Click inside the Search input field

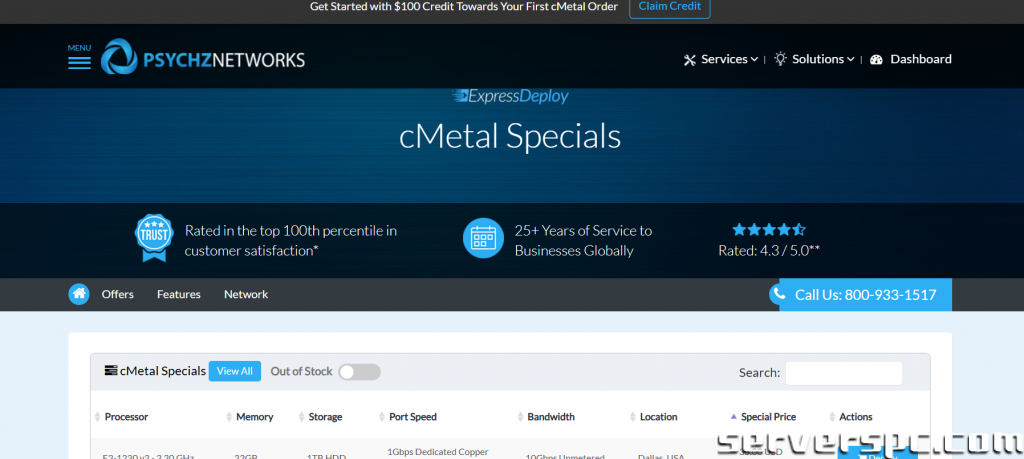pyautogui.click(x=843, y=373)
